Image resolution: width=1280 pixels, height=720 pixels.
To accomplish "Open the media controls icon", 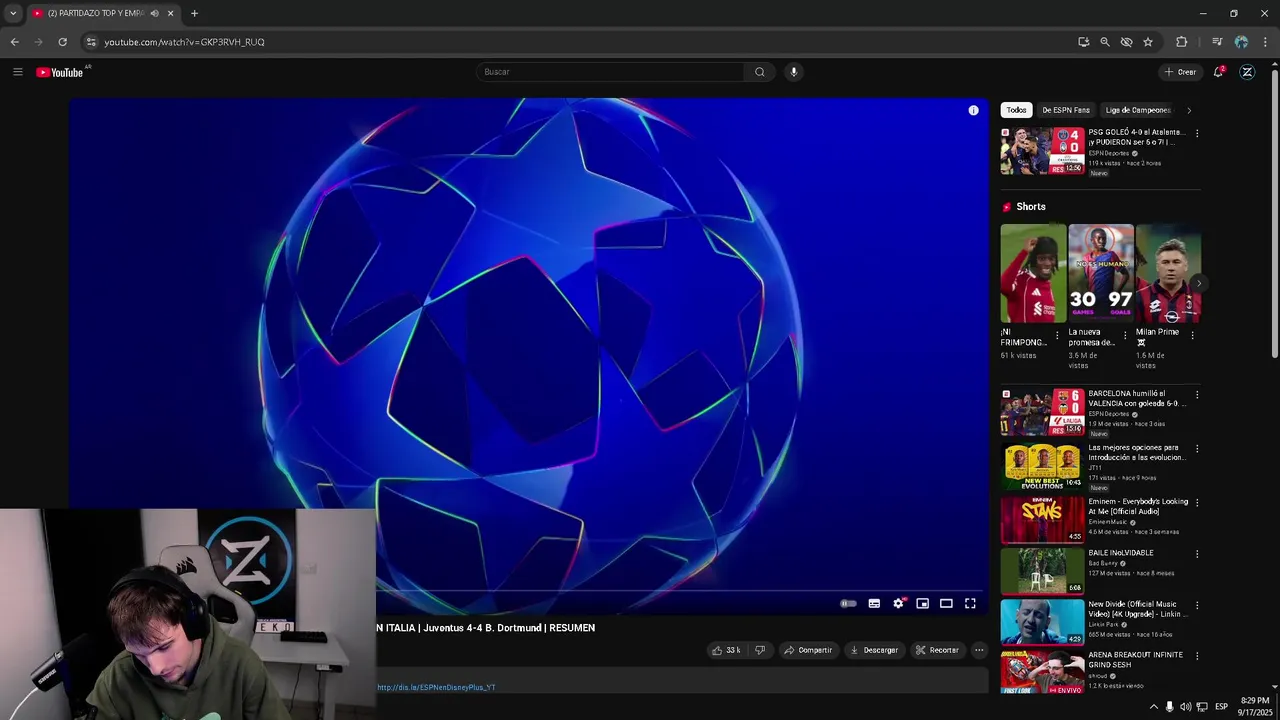I will (1217, 42).
